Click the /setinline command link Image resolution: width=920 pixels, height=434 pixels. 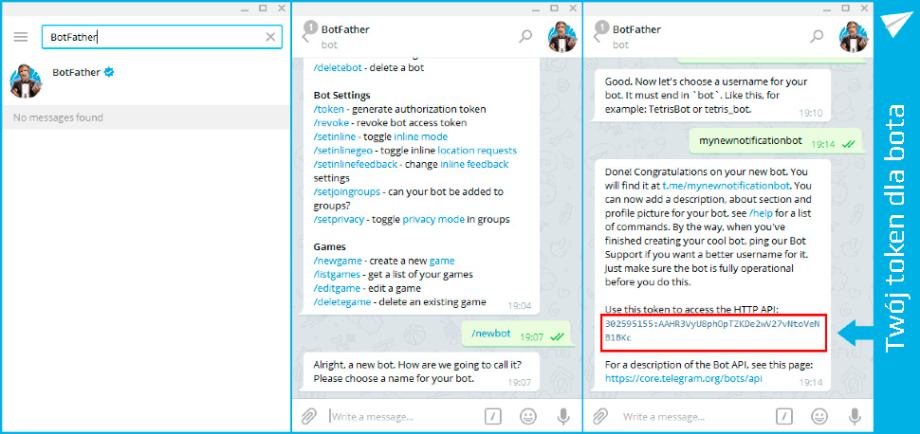coord(334,137)
